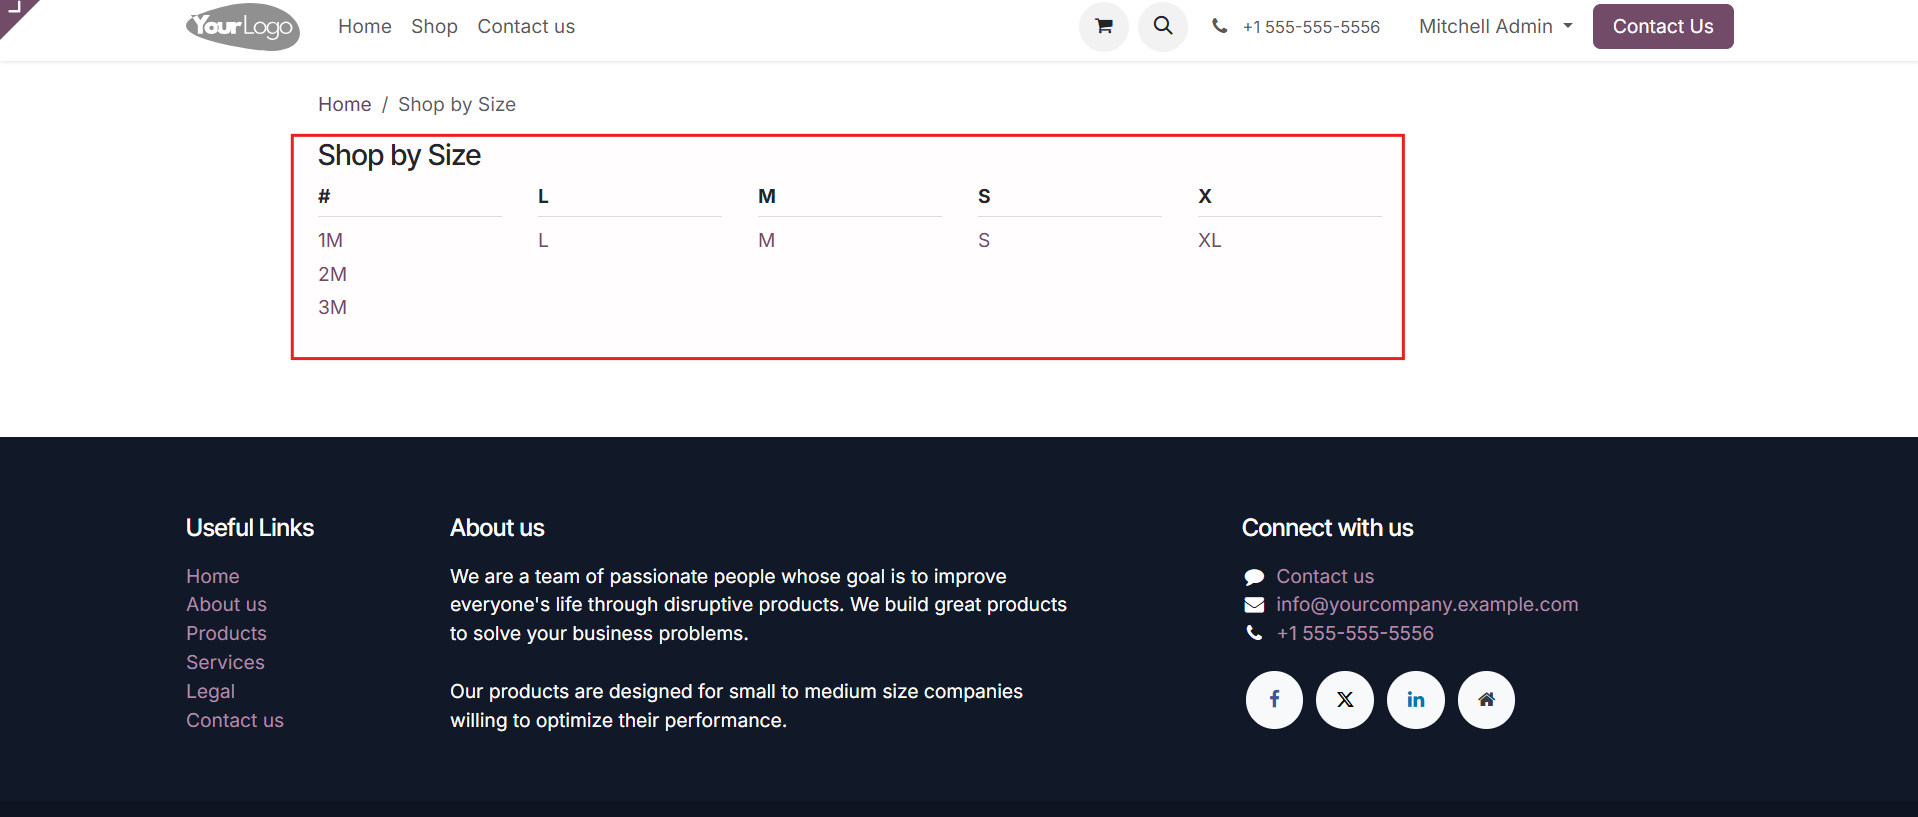
Task: Click the home icon in footer social row
Action: pos(1486,699)
